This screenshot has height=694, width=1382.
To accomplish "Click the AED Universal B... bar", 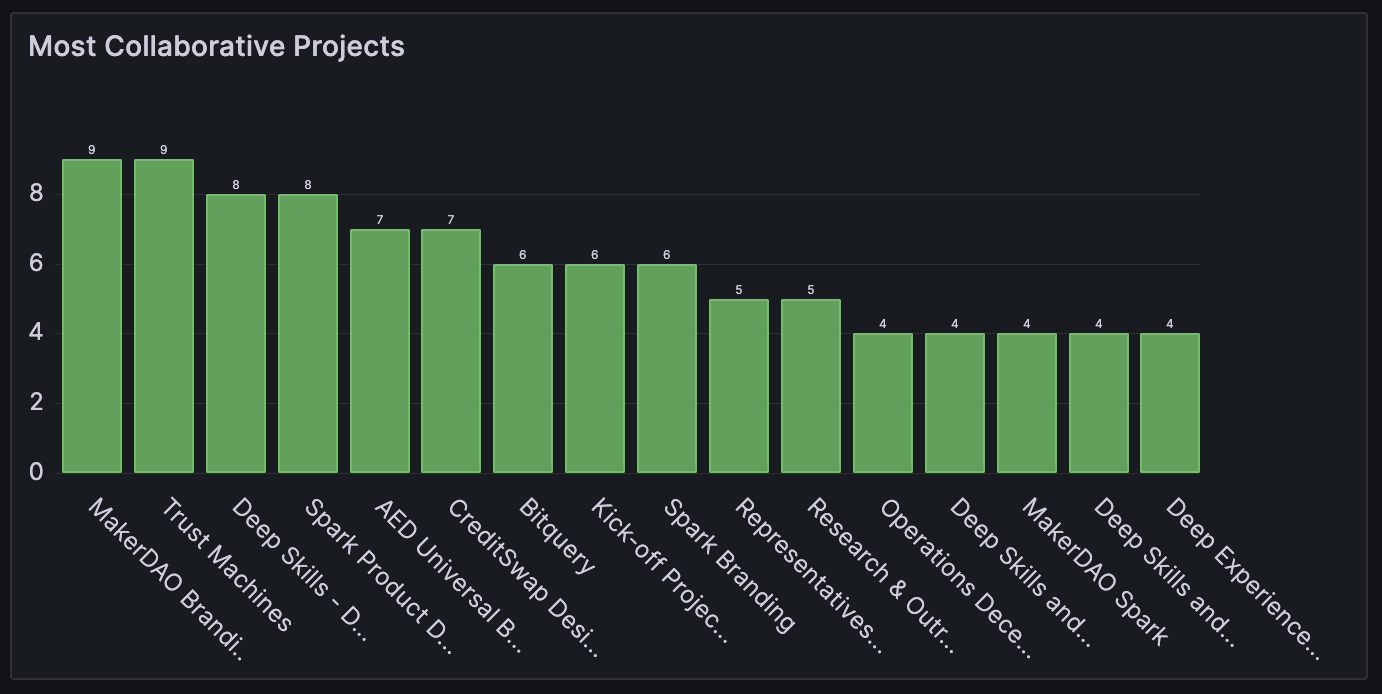I will (x=380, y=351).
